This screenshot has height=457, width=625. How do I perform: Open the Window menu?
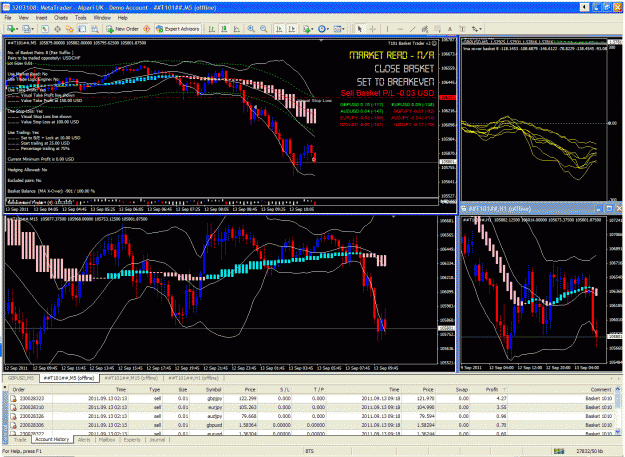(x=102, y=18)
